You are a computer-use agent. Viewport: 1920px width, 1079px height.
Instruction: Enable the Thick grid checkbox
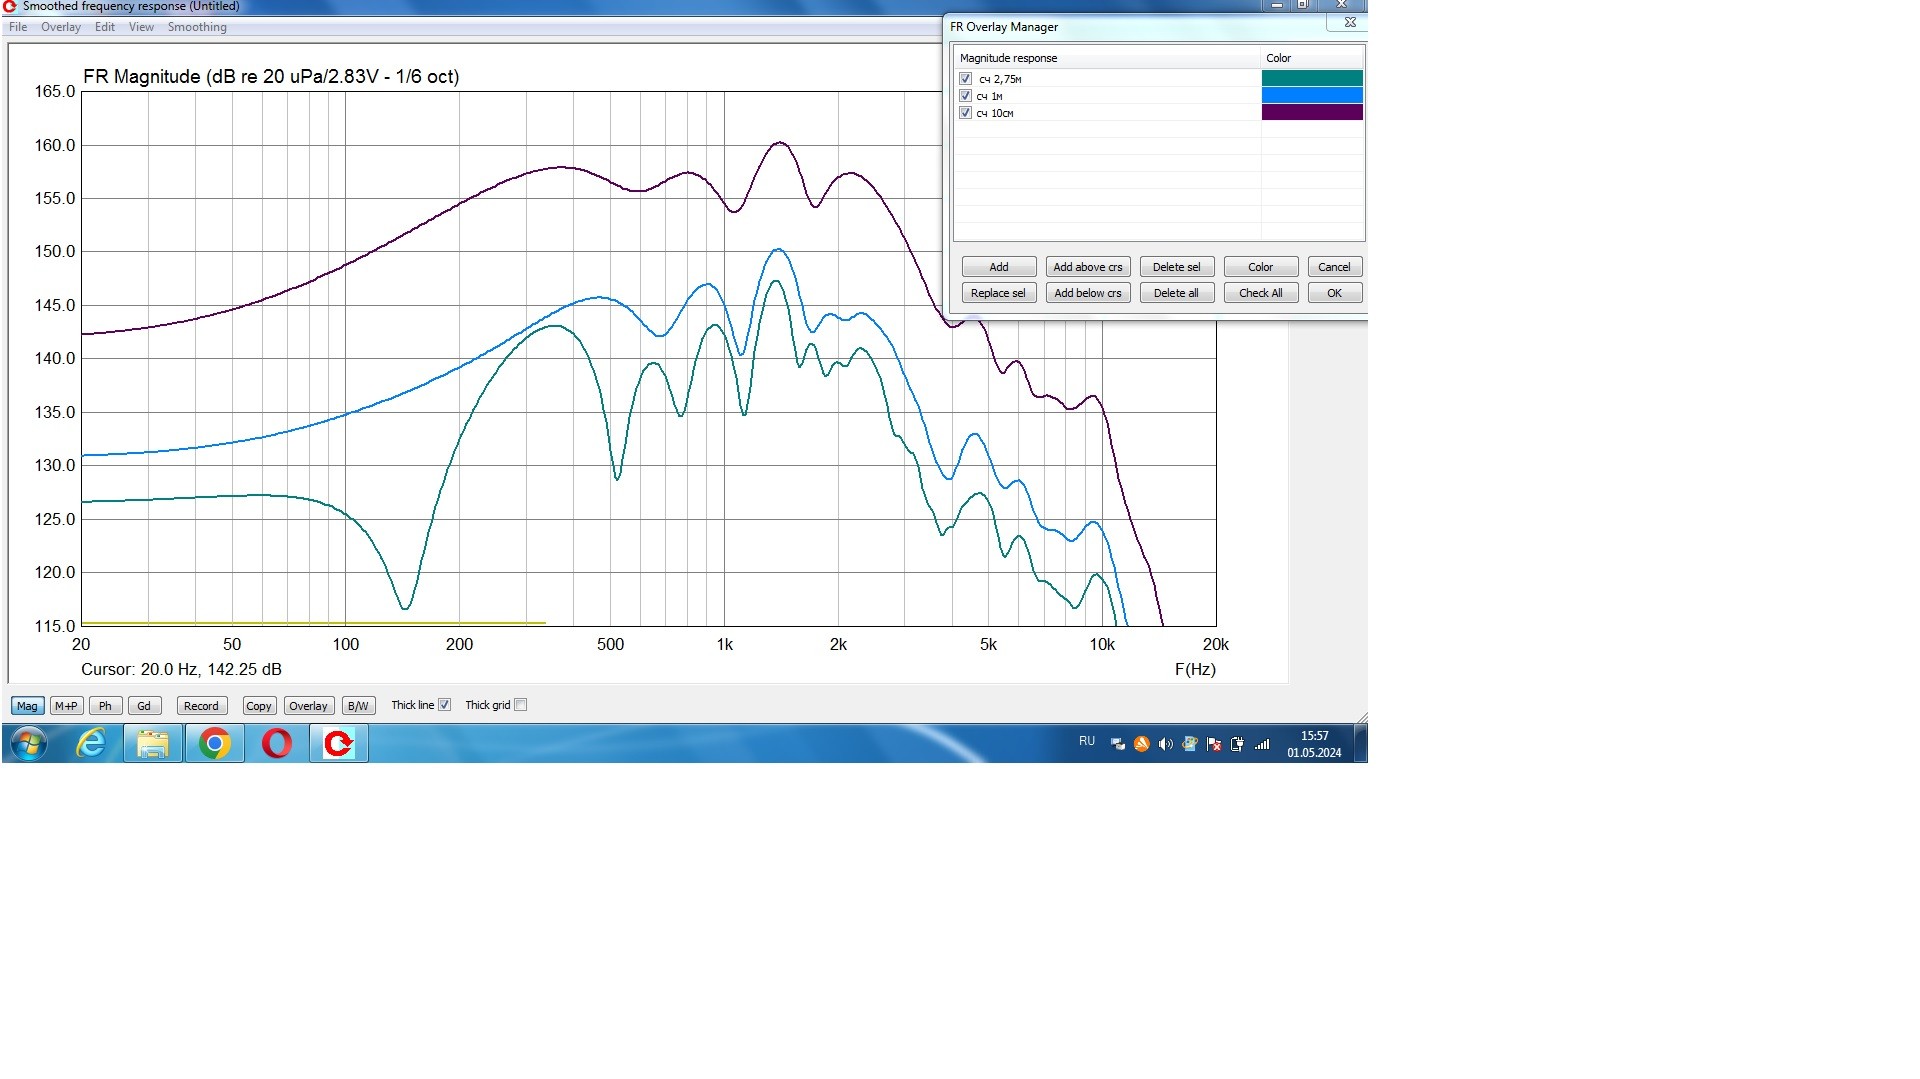coord(520,705)
